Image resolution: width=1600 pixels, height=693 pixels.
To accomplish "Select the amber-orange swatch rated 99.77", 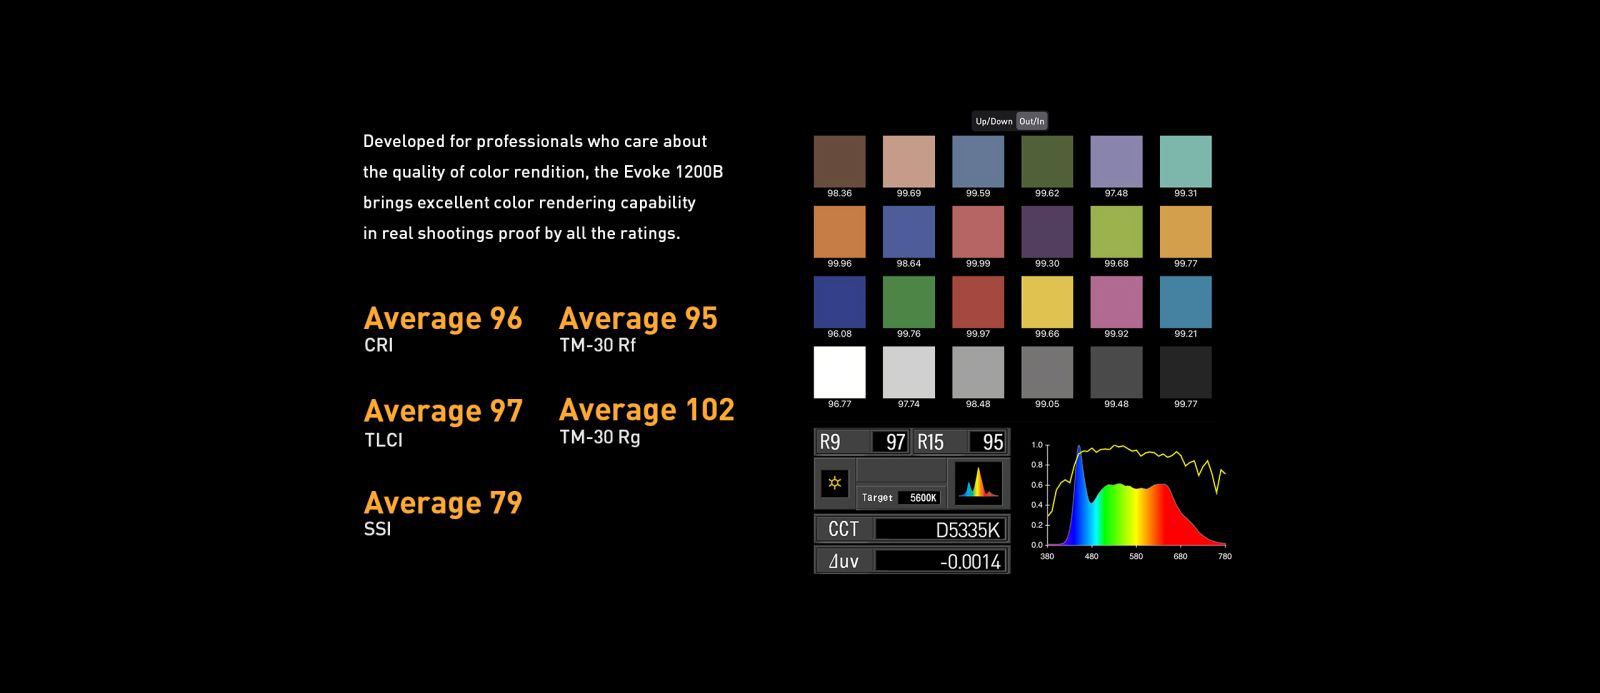I will (x=1186, y=232).
